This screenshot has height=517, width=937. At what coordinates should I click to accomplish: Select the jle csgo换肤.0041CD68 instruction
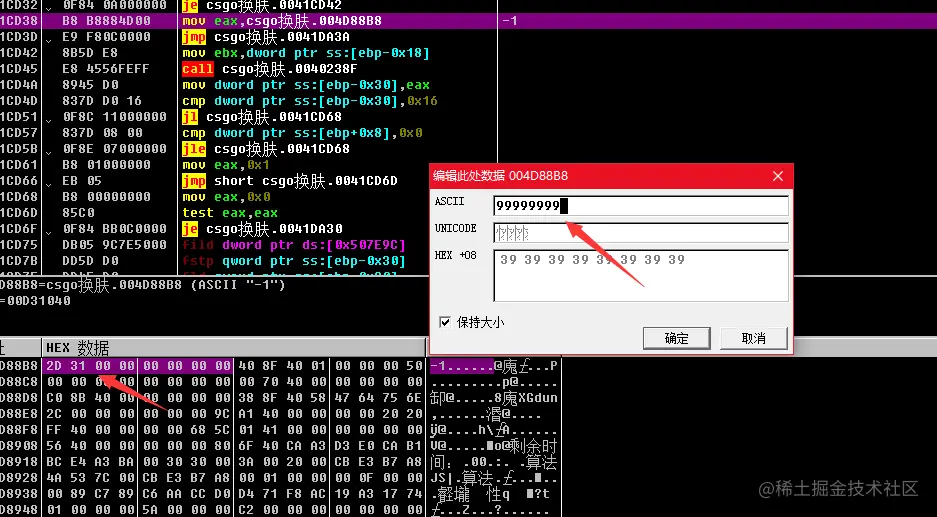[x=266, y=148]
